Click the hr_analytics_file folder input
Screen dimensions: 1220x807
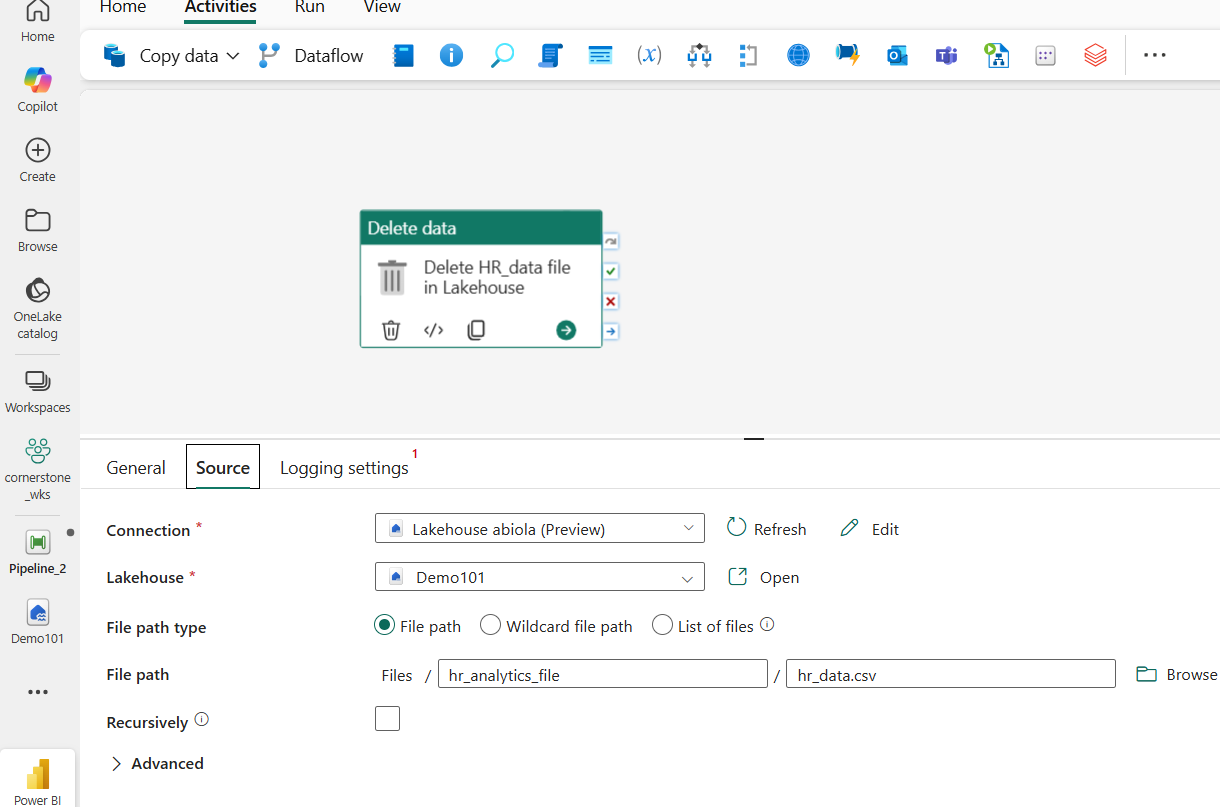point(603,674)
